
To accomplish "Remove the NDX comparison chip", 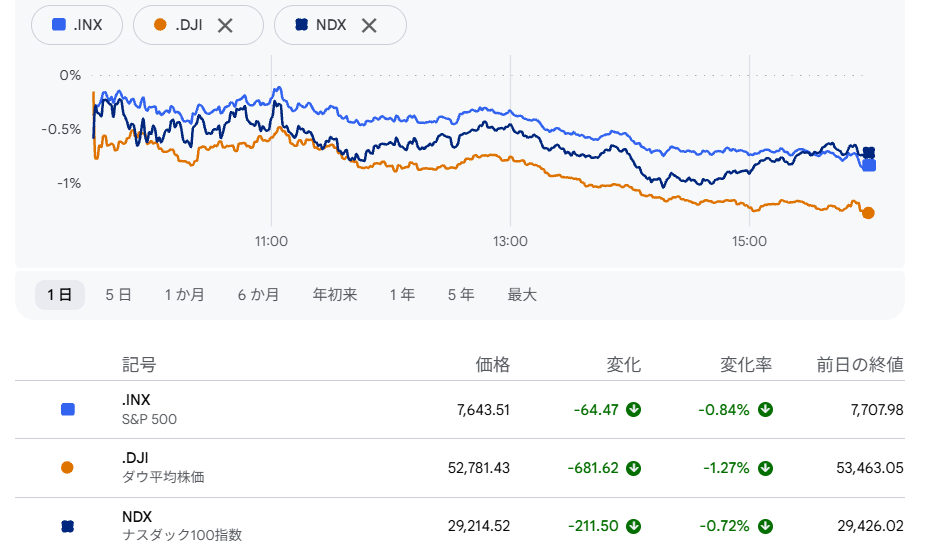I will coord(369,25).
